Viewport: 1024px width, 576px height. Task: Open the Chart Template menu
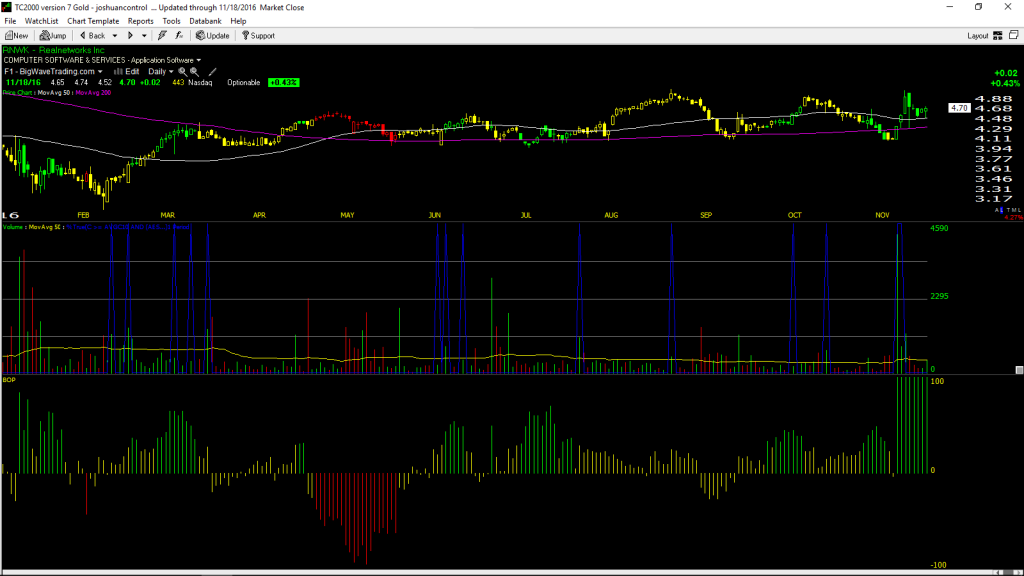93,21
